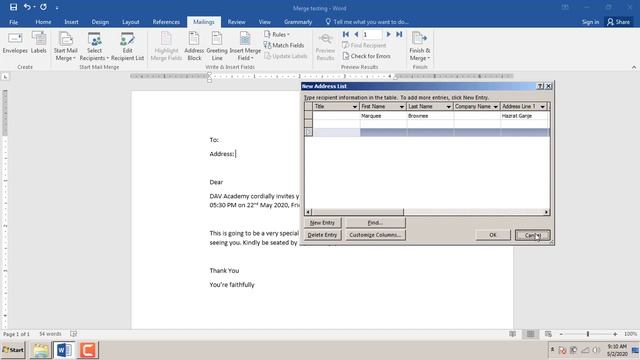640x360 pixels.
Task: Open the File menu tab
Action: [x=13, y=22]
